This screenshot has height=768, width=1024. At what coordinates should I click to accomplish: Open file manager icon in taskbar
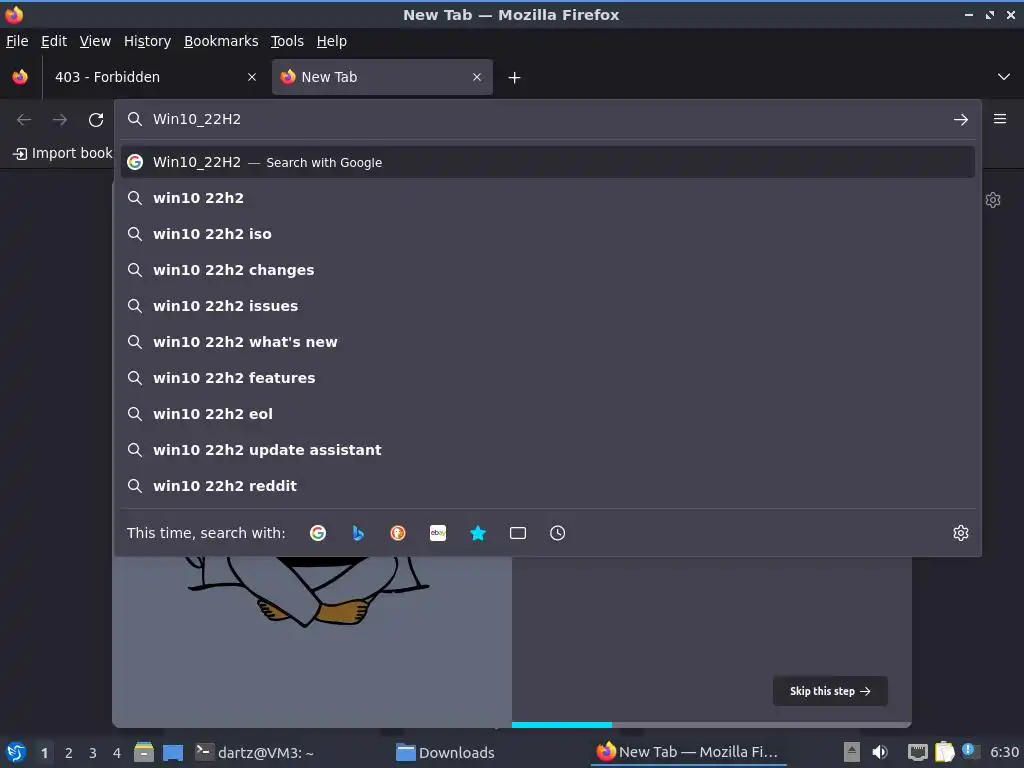pyautogui.click(x=144, y=752)
